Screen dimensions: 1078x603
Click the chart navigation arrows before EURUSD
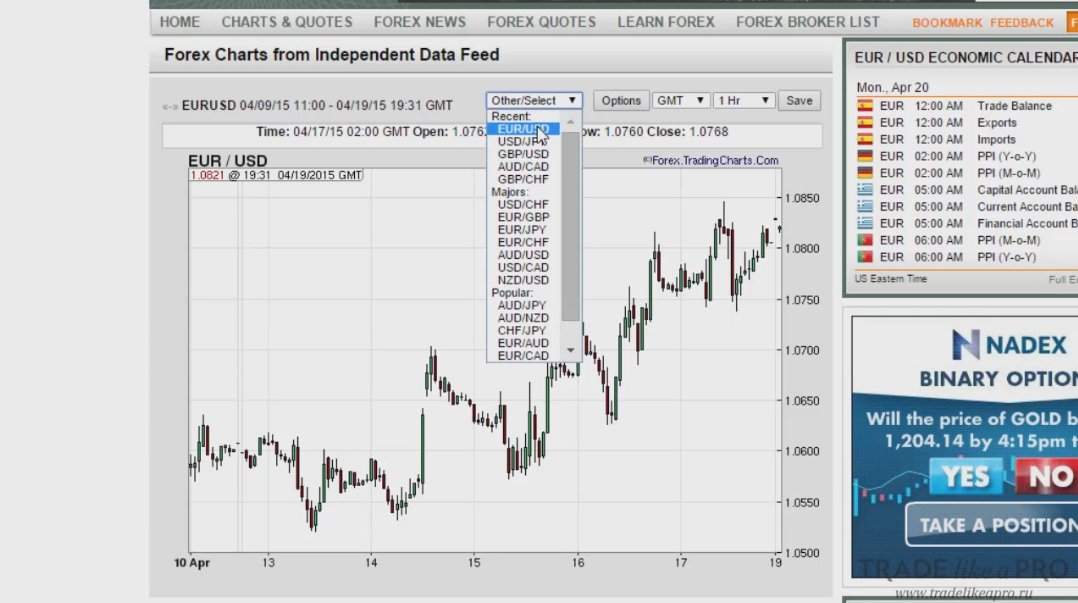[171, 106]
